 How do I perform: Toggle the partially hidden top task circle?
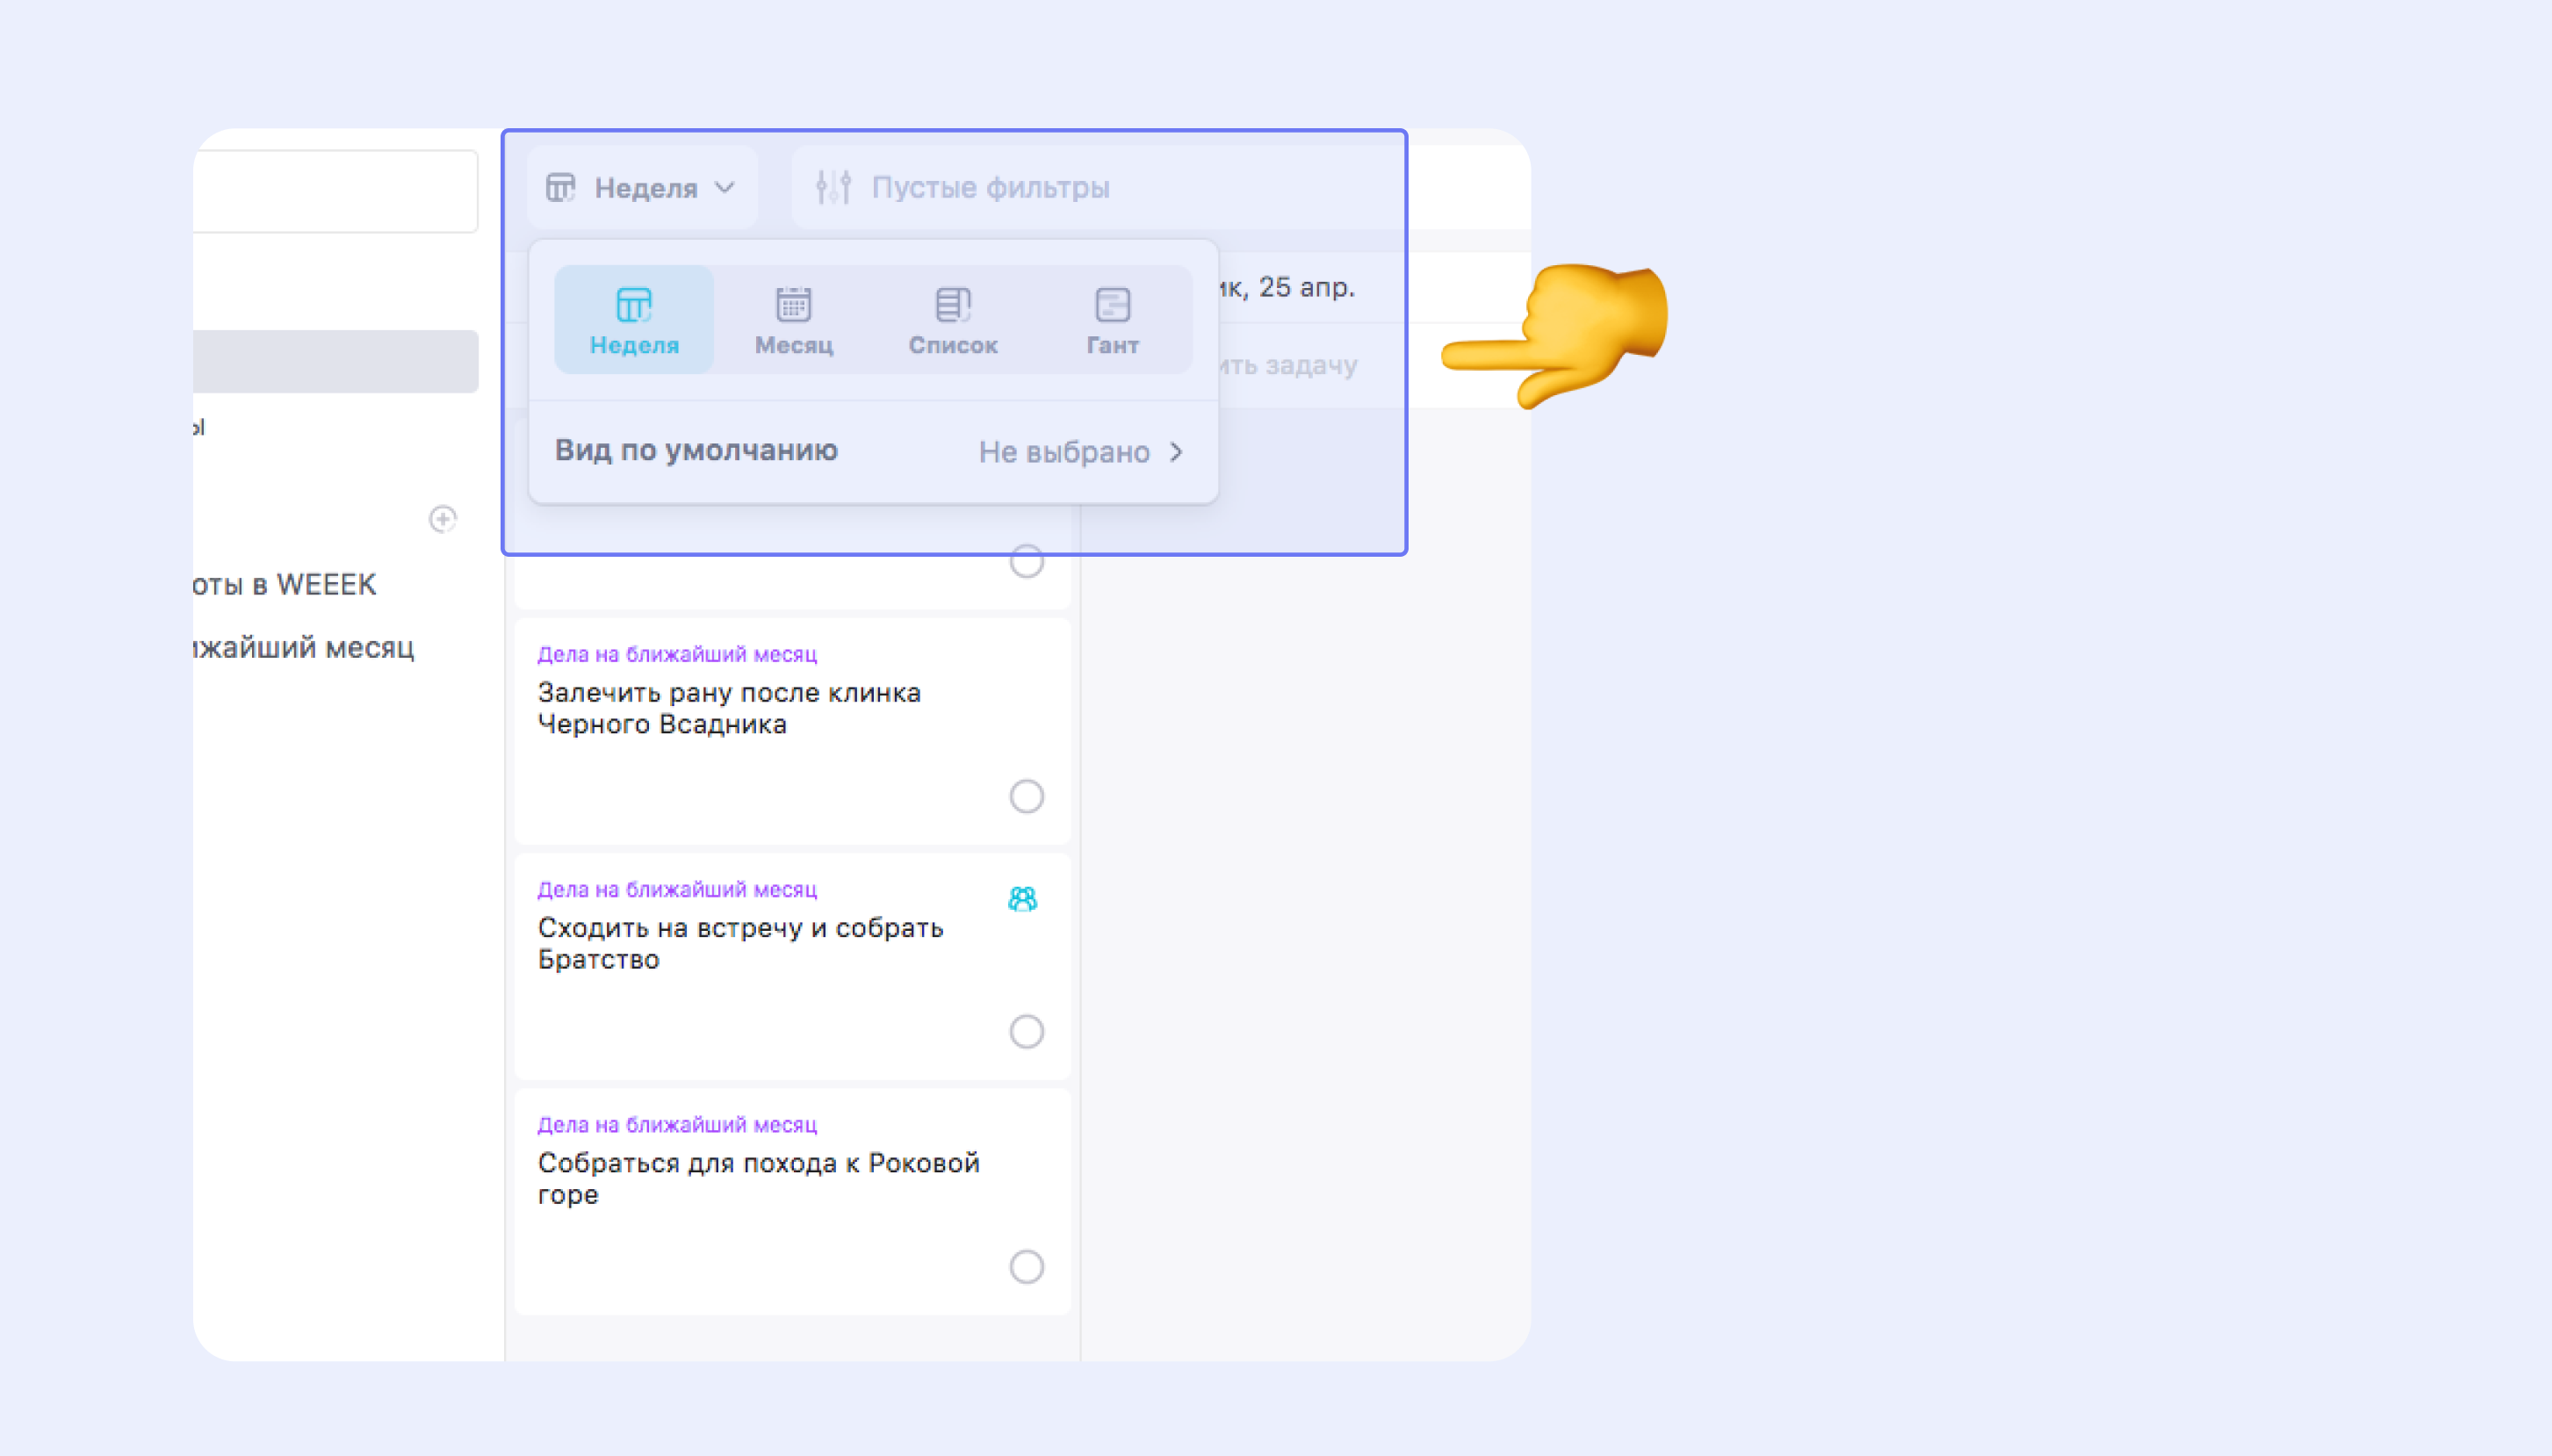click(x=1026, y=562)
